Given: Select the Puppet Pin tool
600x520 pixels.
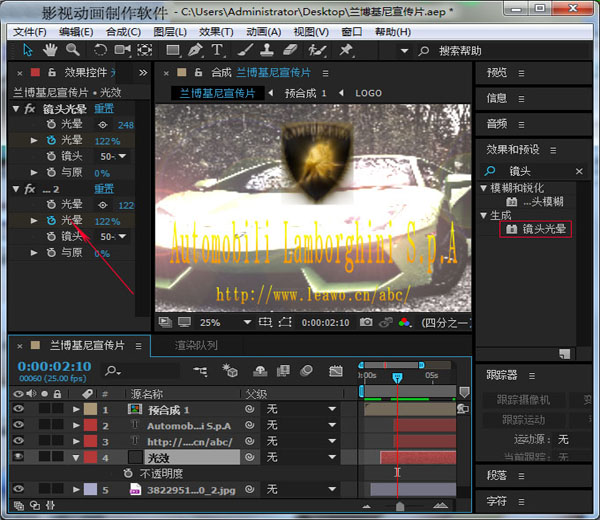Looking at the screenshot, I should (x=346, y=50).
